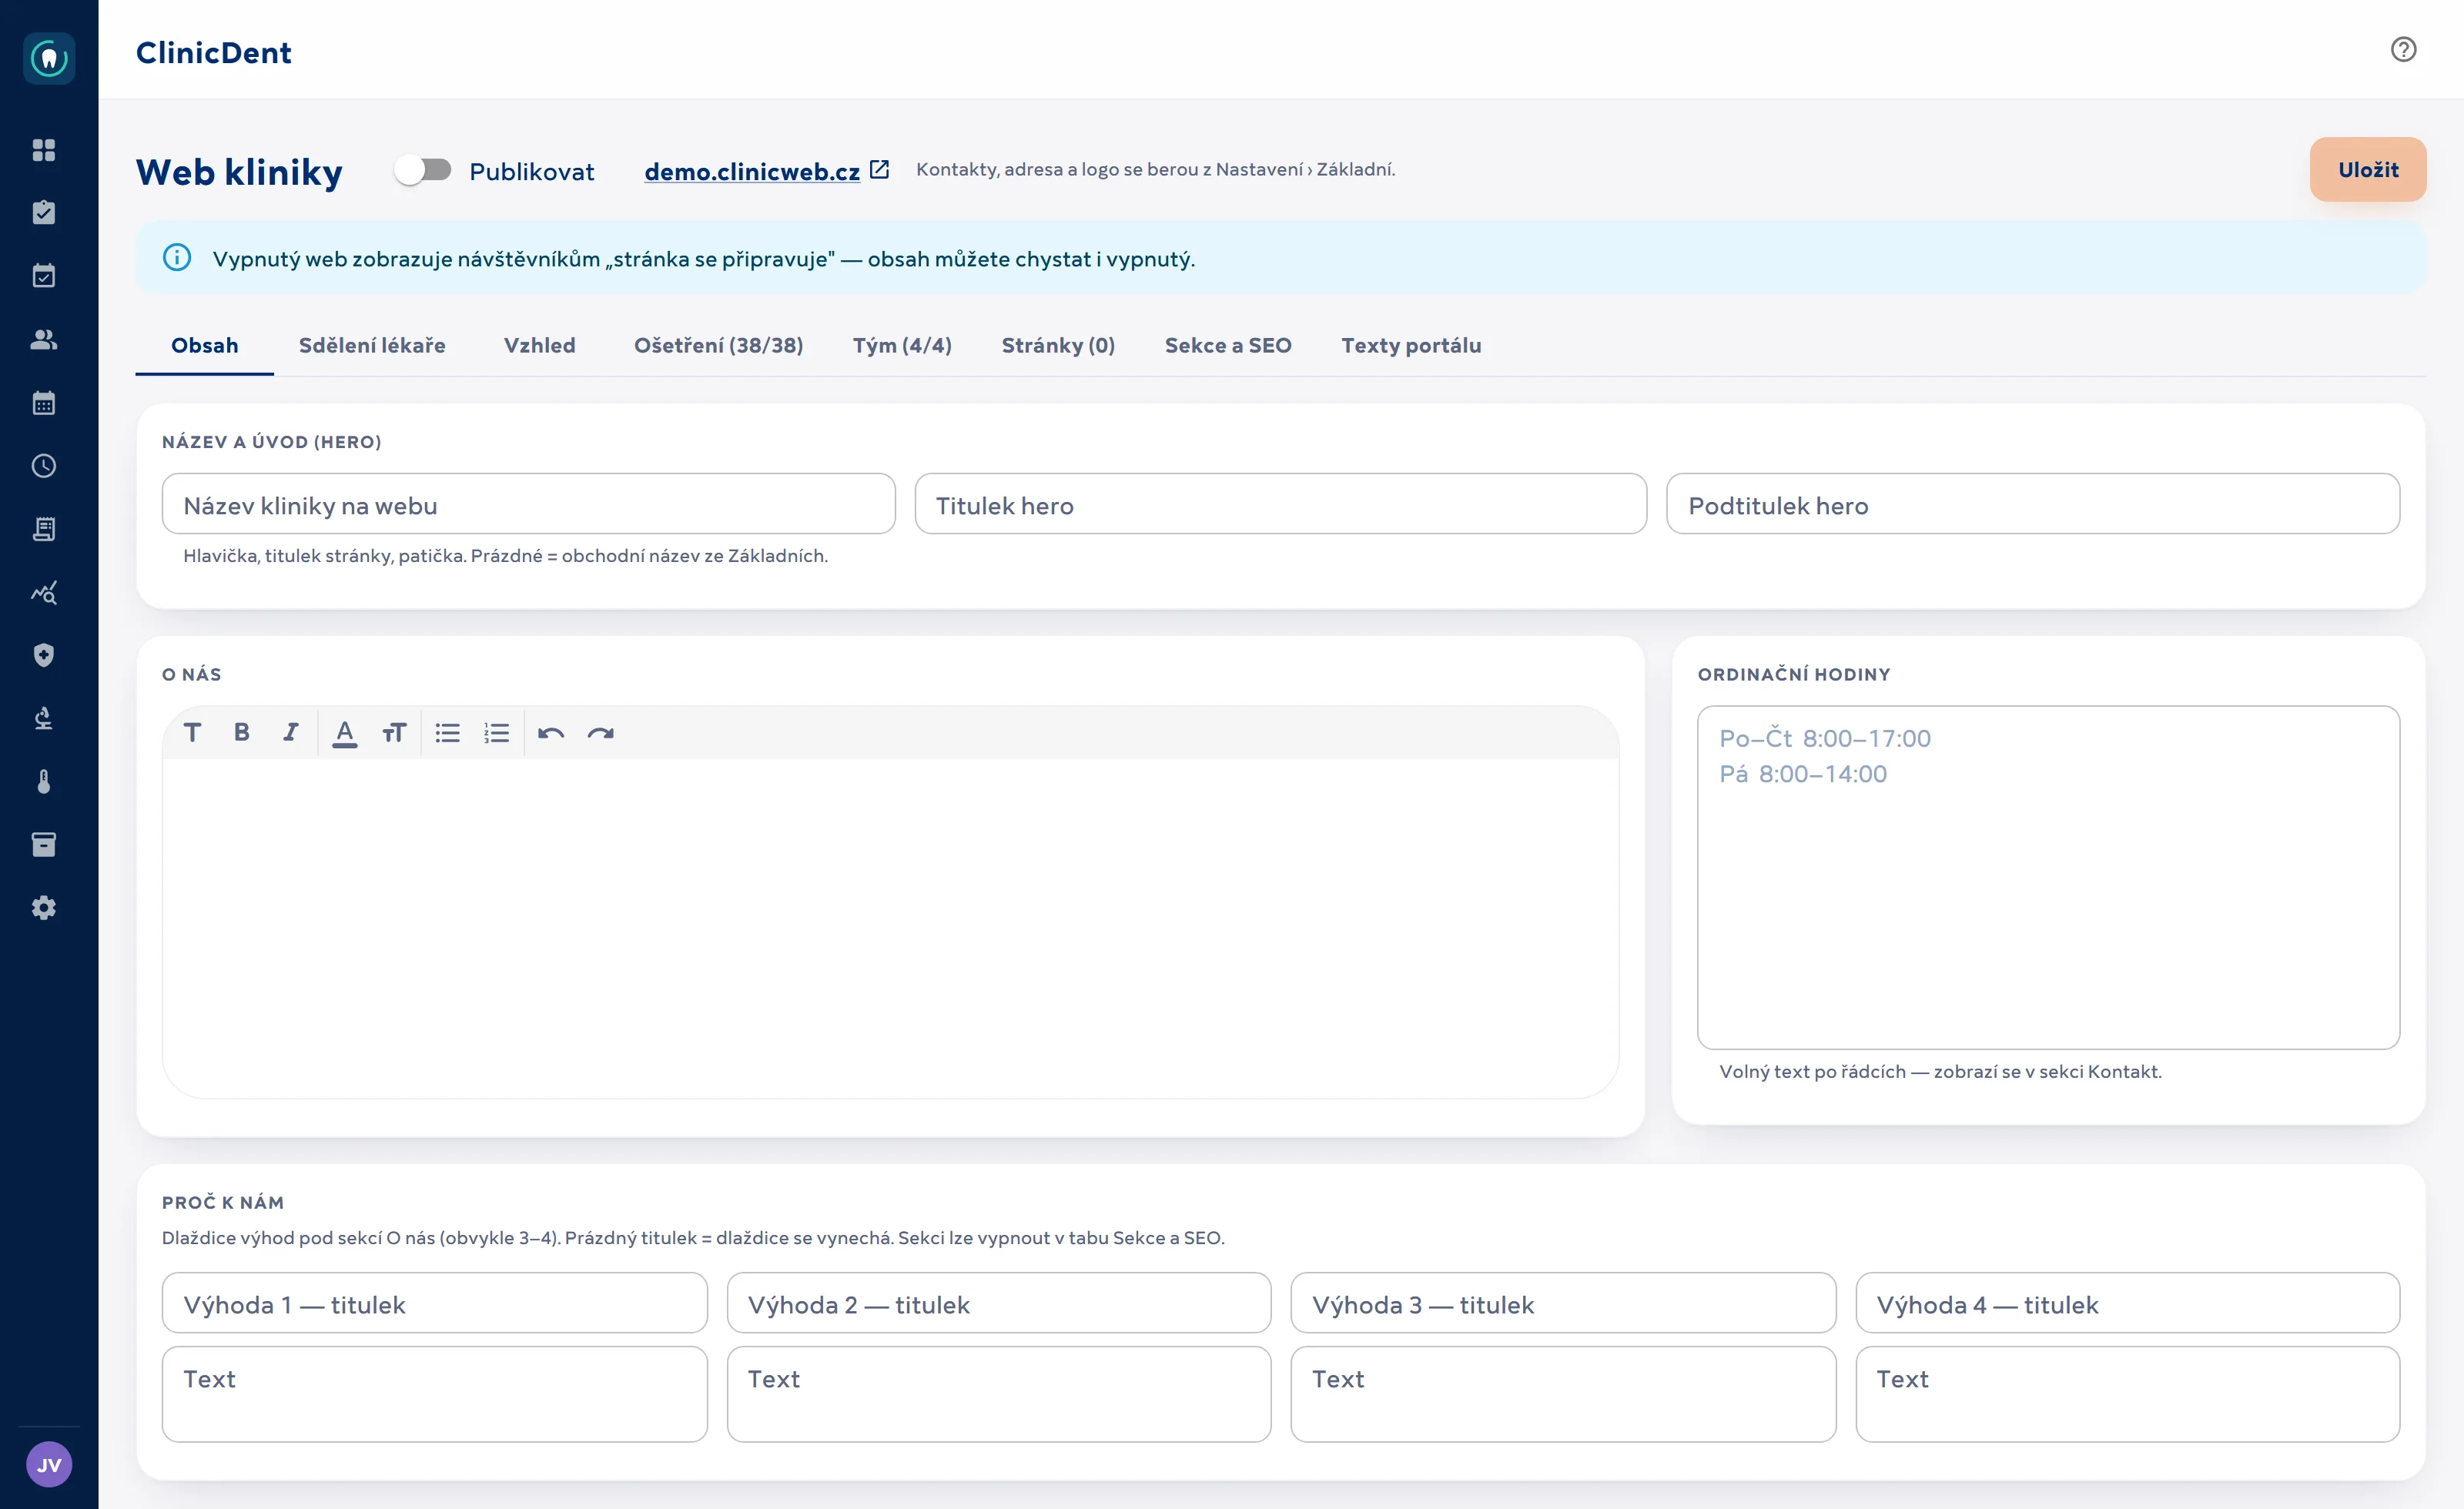Open the settings gear in sidebar
The height and width of the screenshot is (1509, 2464).
[44, 908]
